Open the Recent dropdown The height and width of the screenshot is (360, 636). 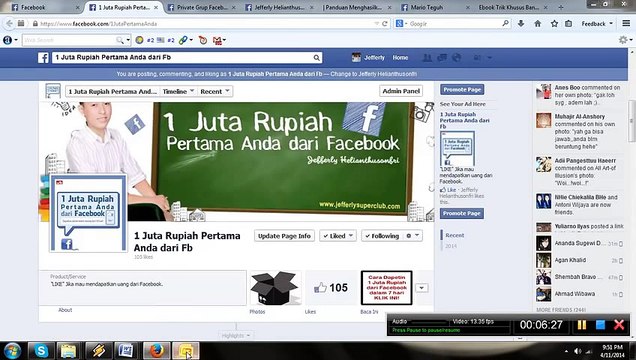[x=215, y=91]
